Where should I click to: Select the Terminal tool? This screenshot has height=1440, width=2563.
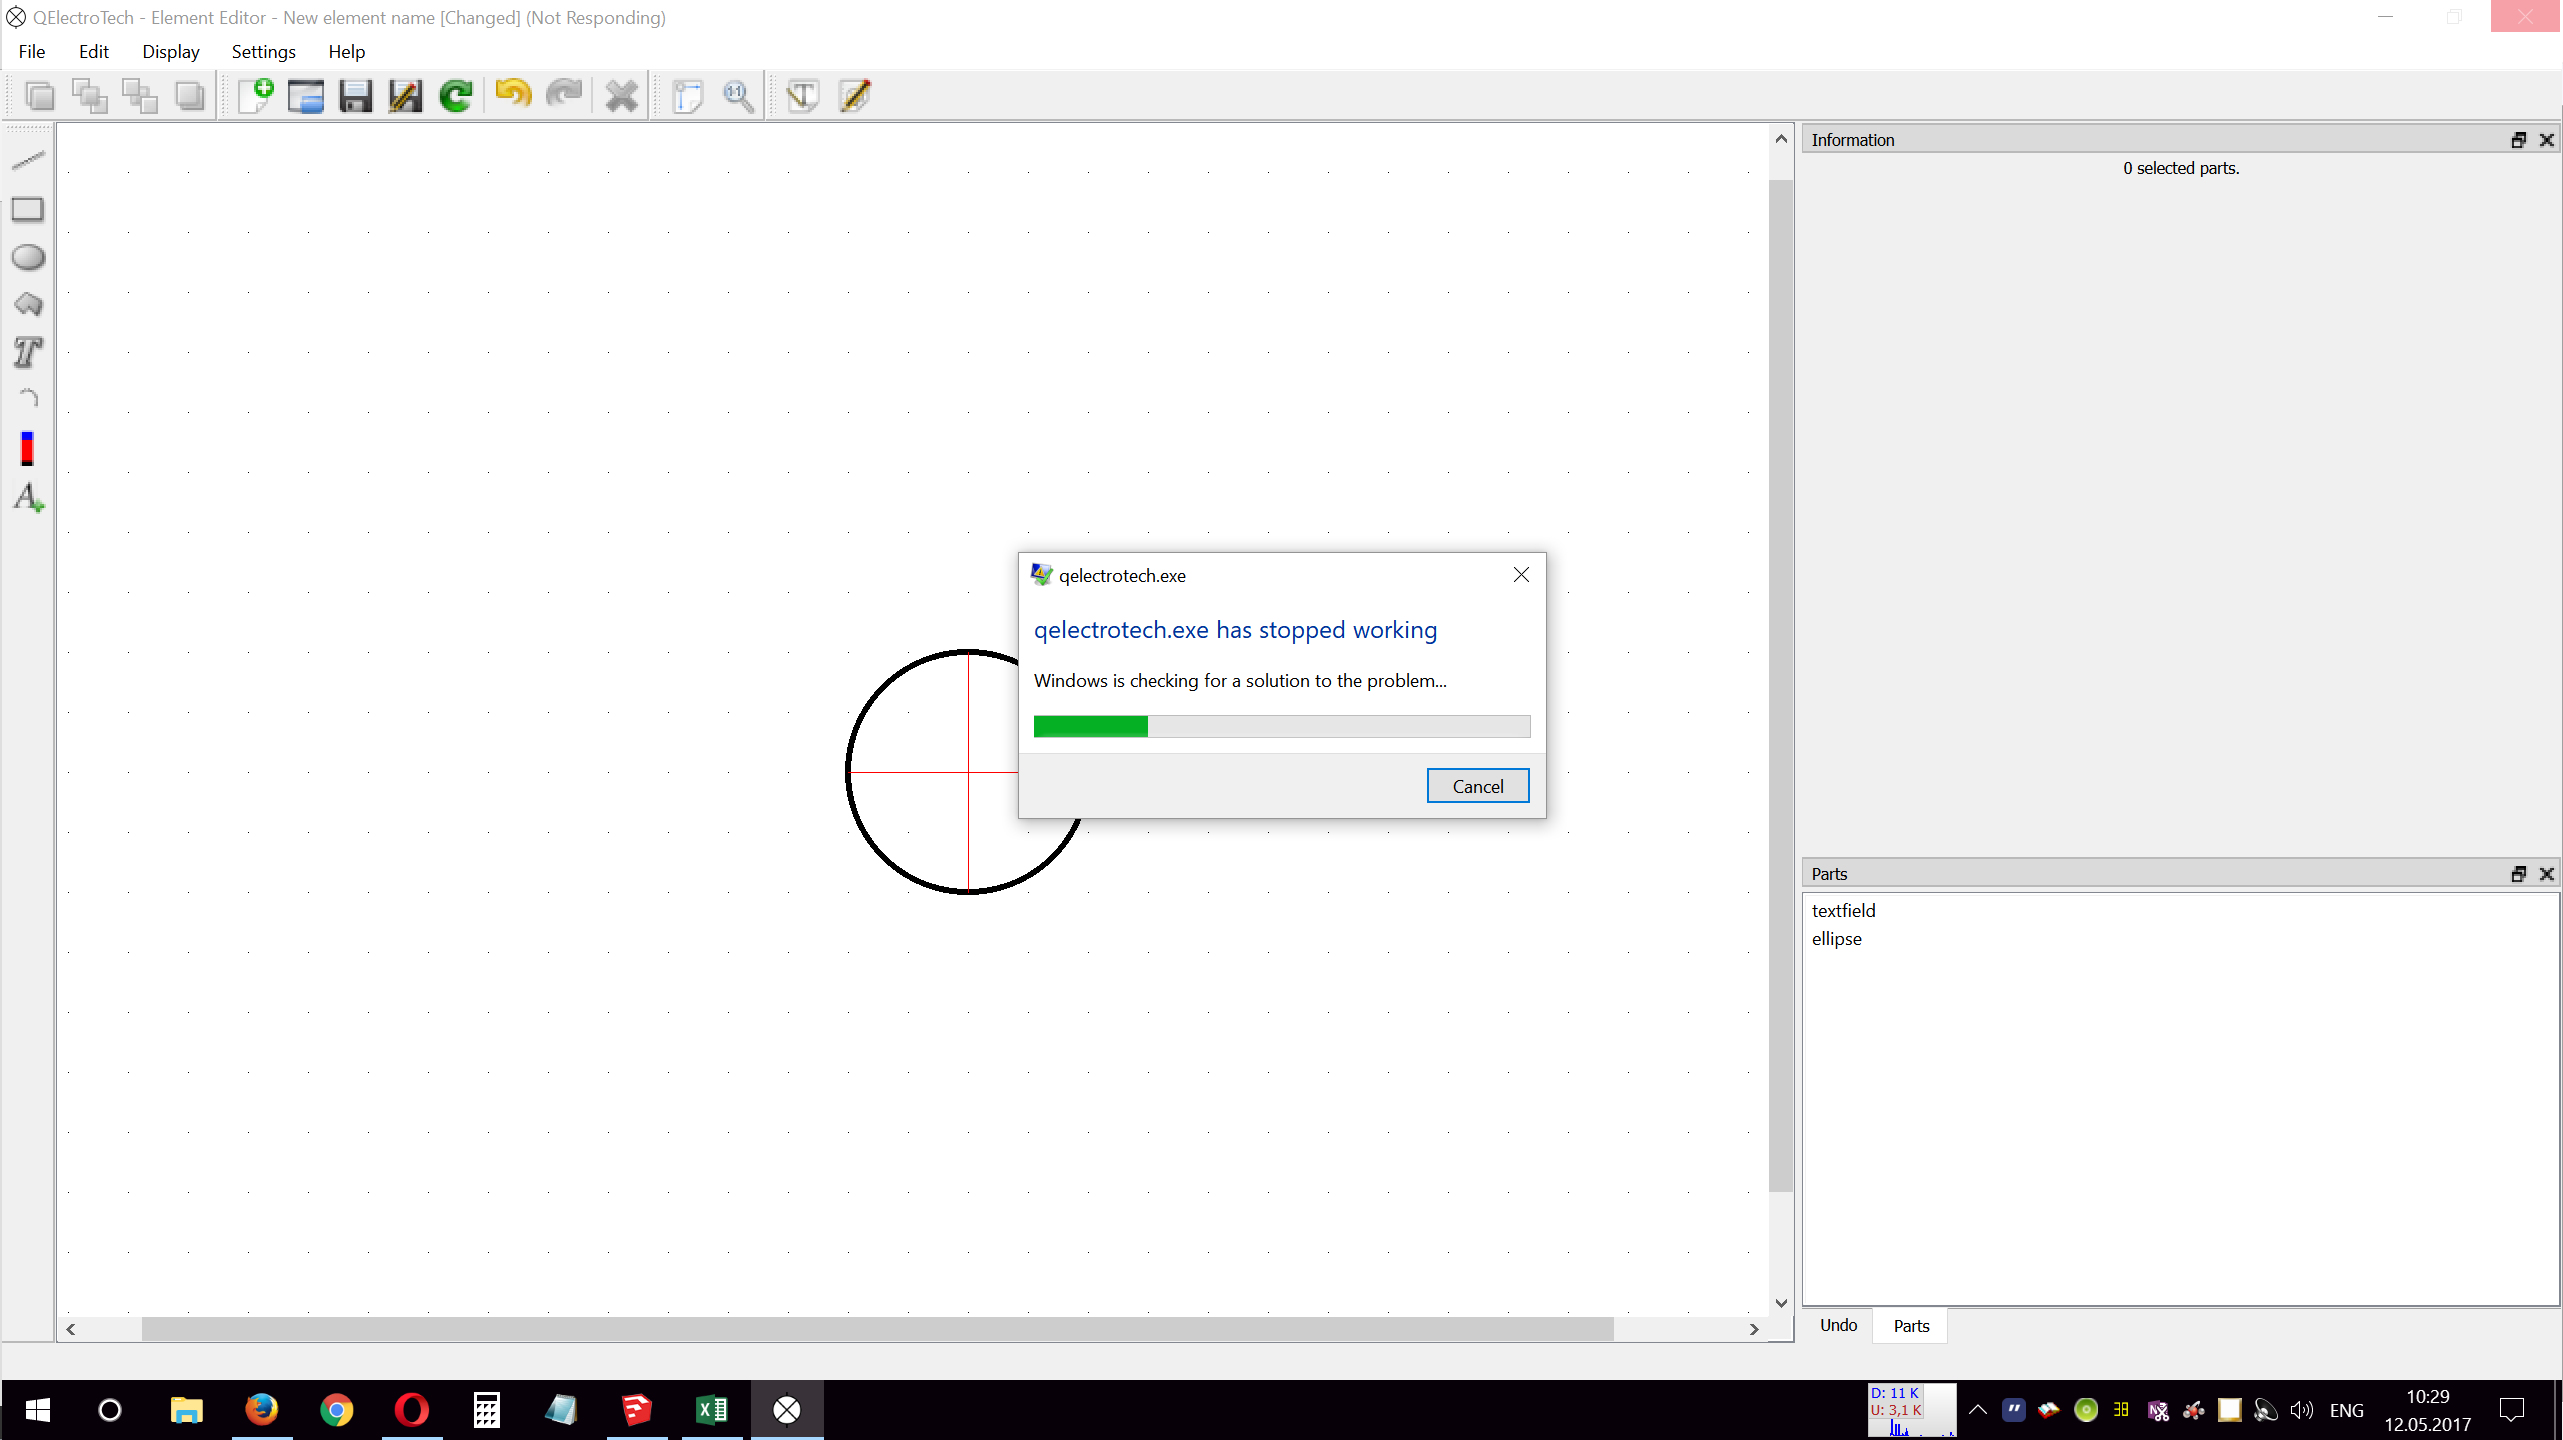(28, 448)
